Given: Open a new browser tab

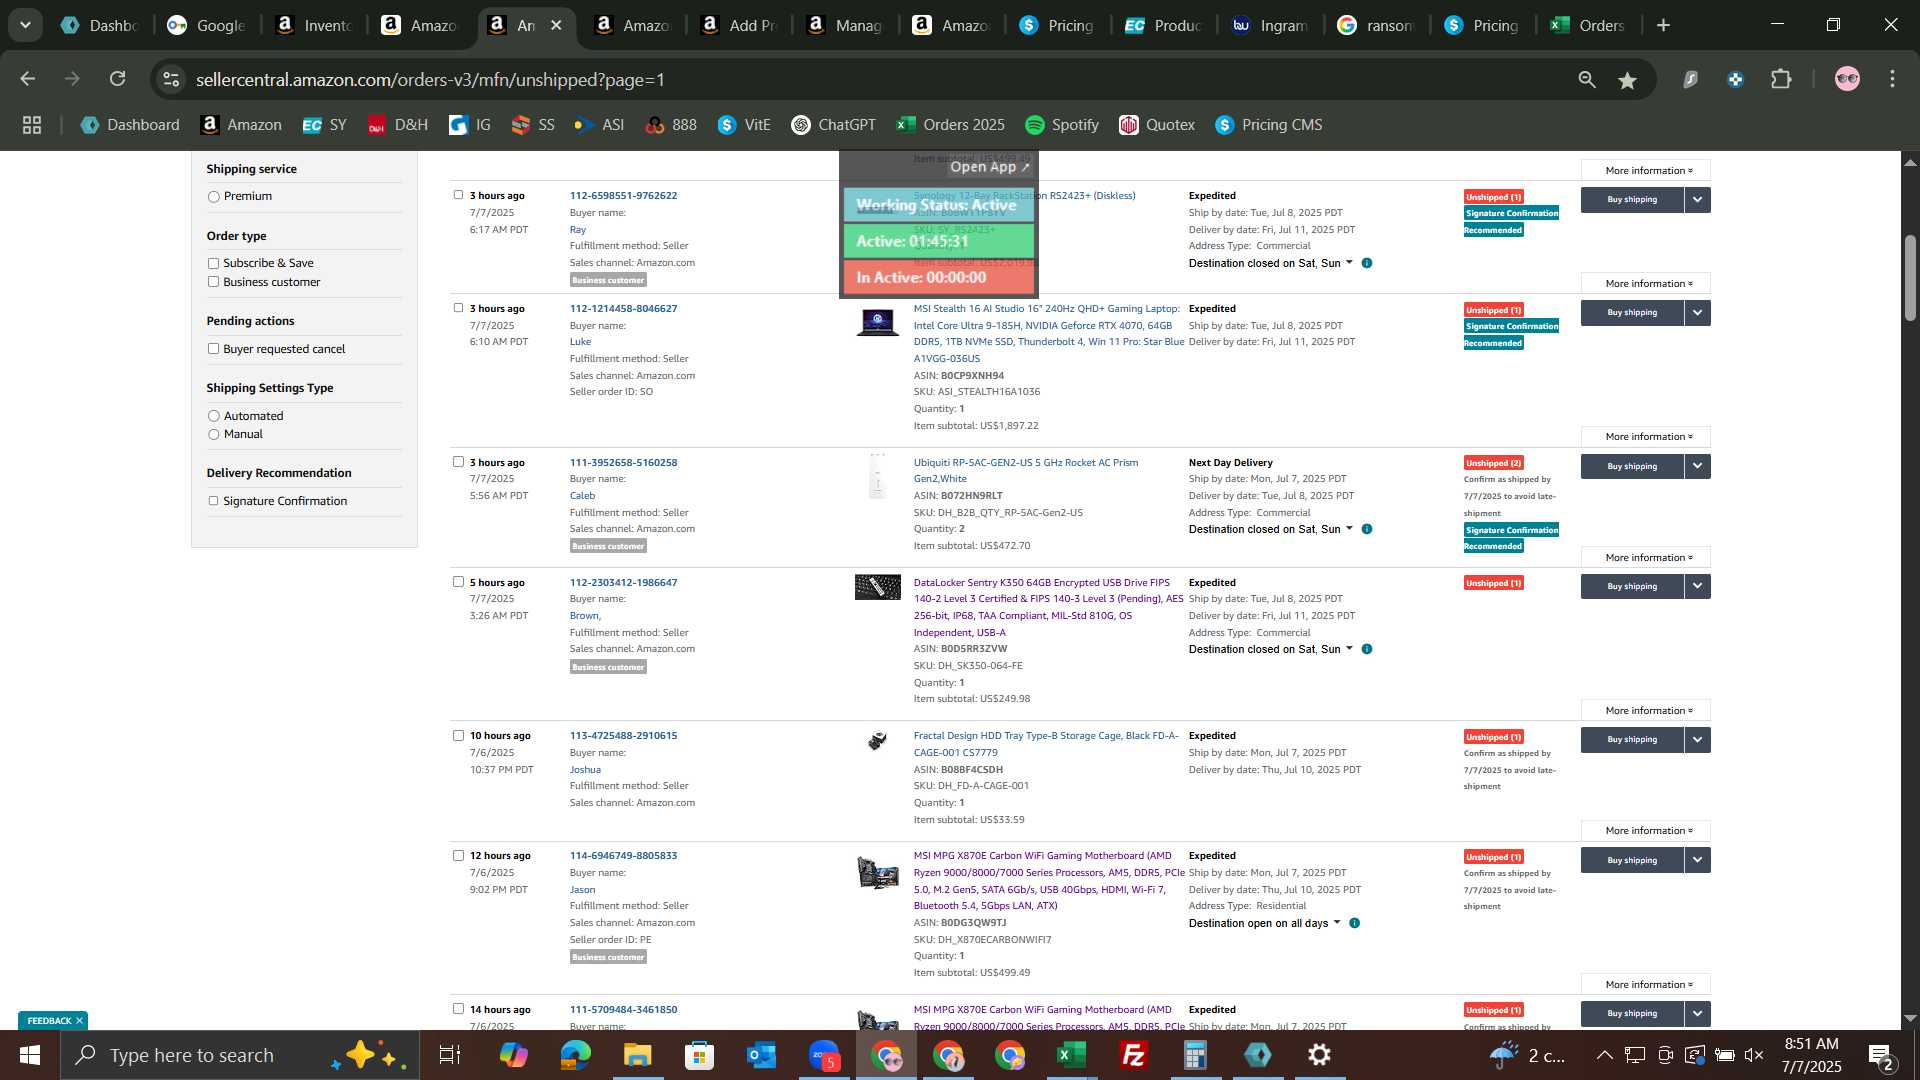Looking at the screenshot, I should click(1663, 25).
